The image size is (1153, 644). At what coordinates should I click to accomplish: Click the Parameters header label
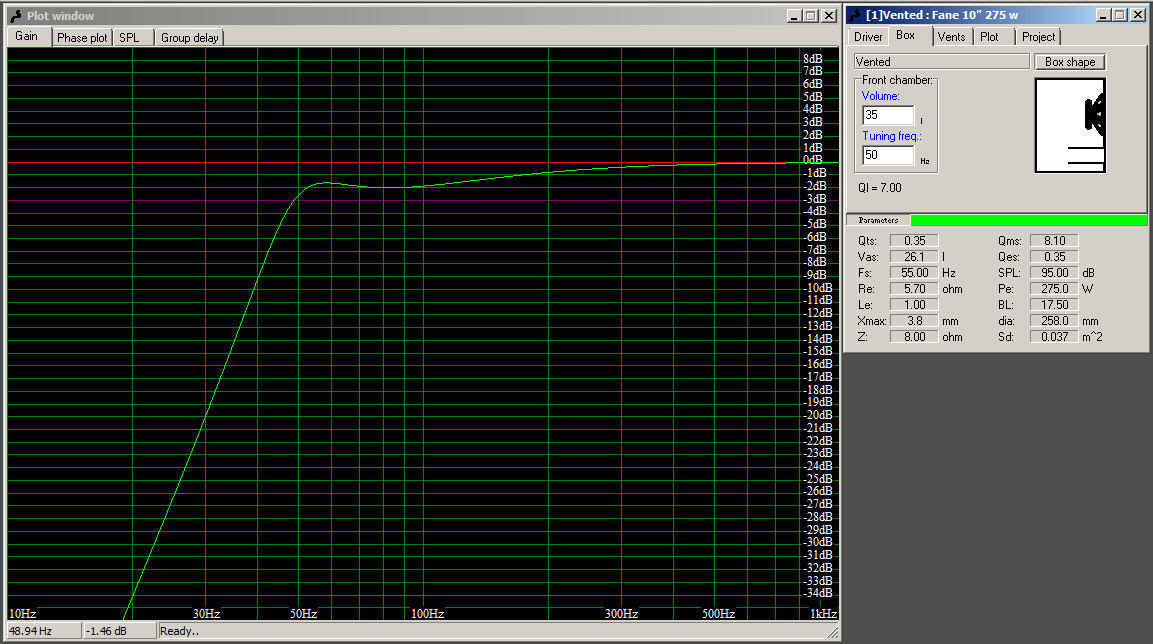tap(878, 220)
